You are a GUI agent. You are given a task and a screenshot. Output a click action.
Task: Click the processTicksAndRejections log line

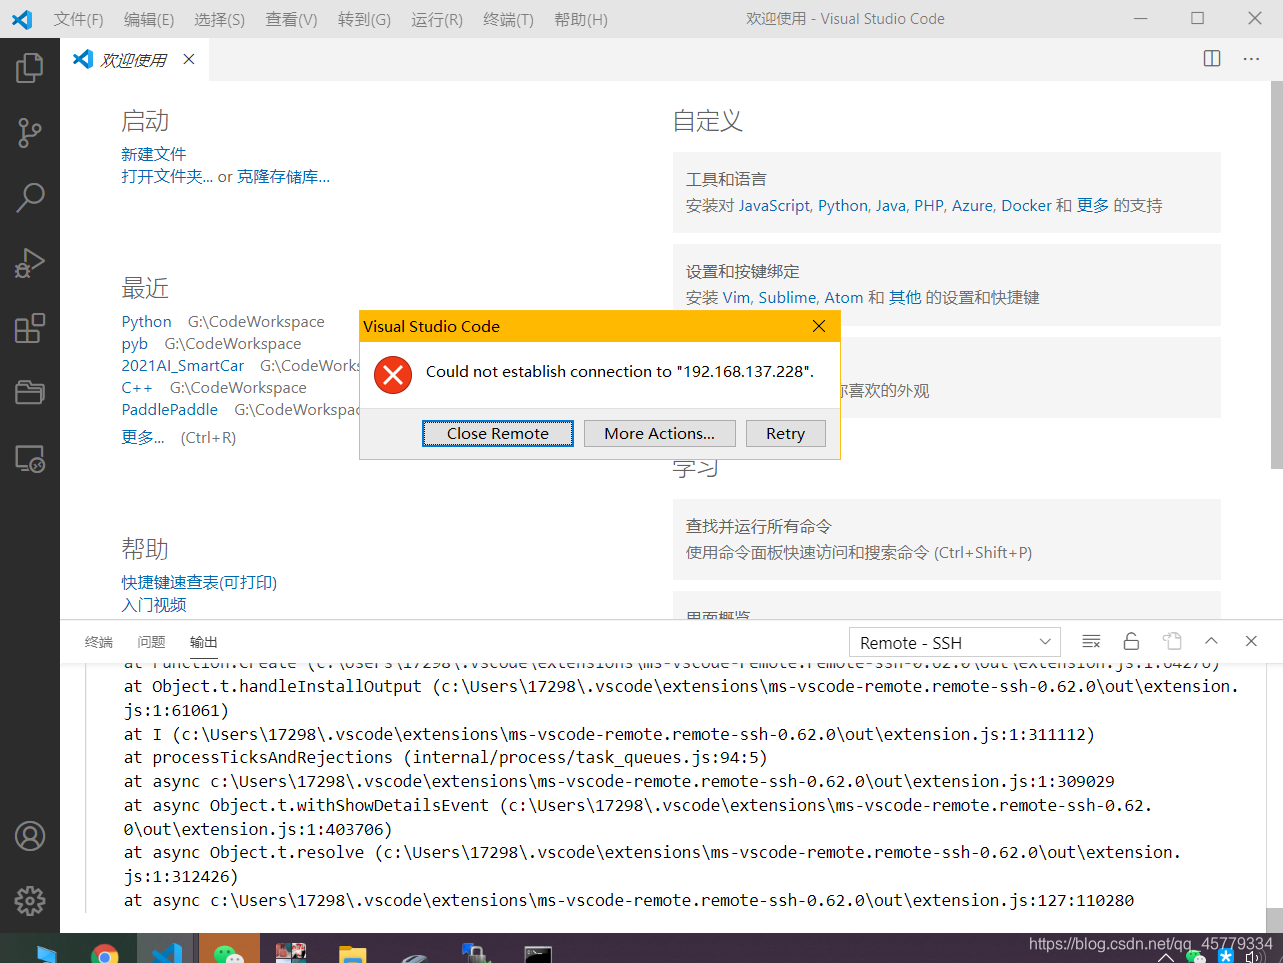(x=446, y=757)
